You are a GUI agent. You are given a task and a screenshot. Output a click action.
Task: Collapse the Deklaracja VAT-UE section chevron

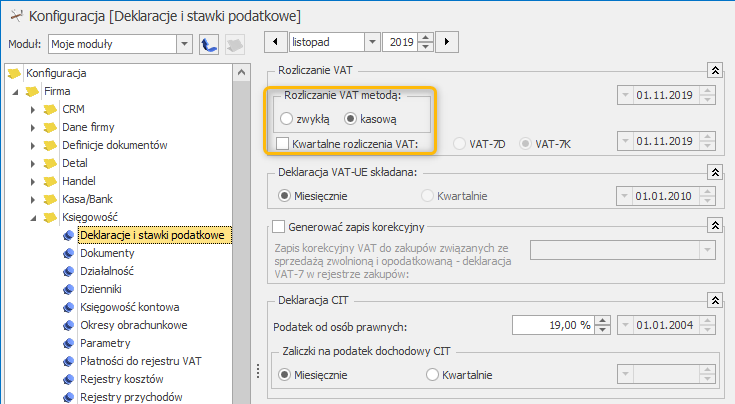[x=715, y=172]
